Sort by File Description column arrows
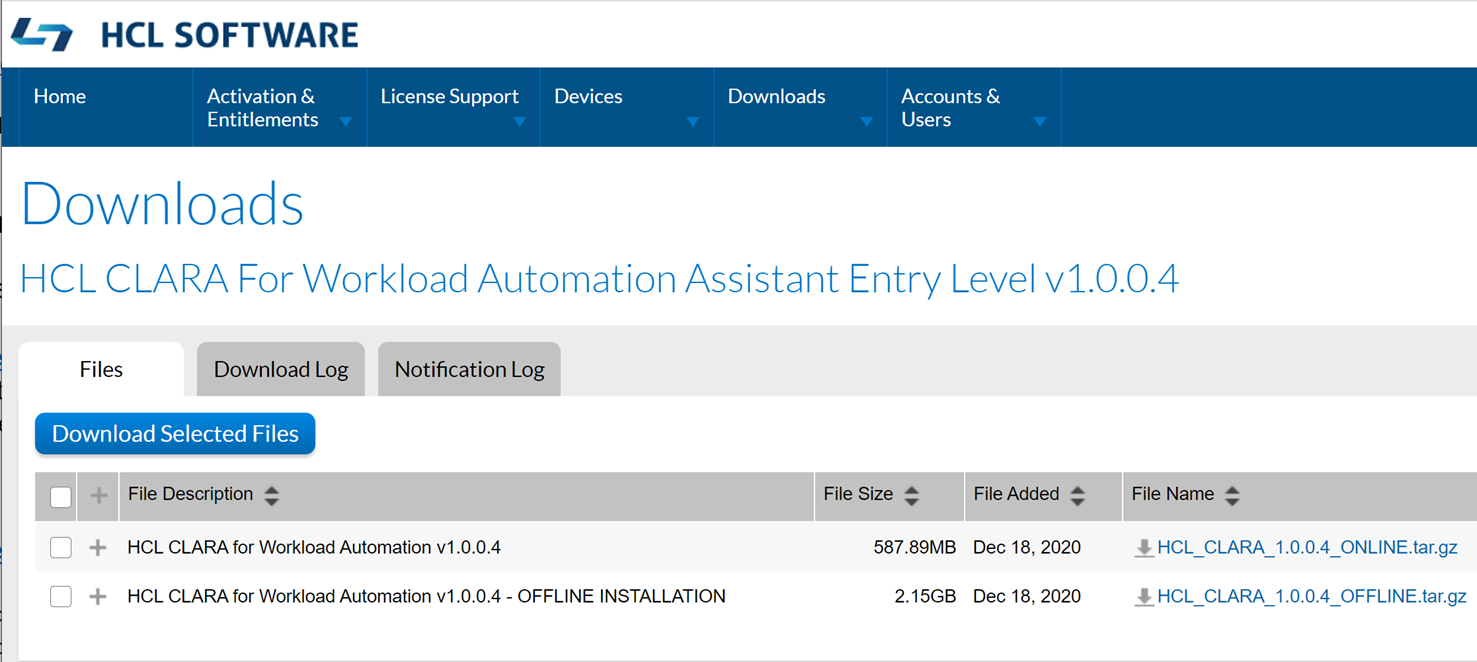1477x662 pixels. [272, 495]
